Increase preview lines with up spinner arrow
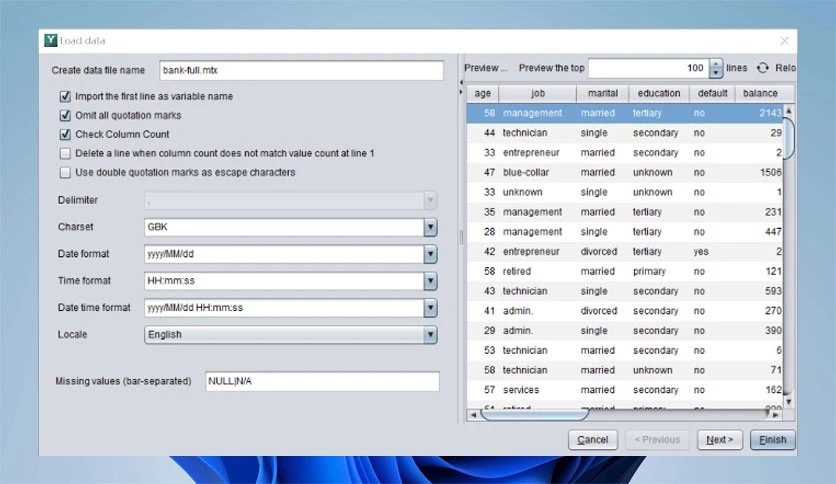836x484 pixels. point(716,64)
